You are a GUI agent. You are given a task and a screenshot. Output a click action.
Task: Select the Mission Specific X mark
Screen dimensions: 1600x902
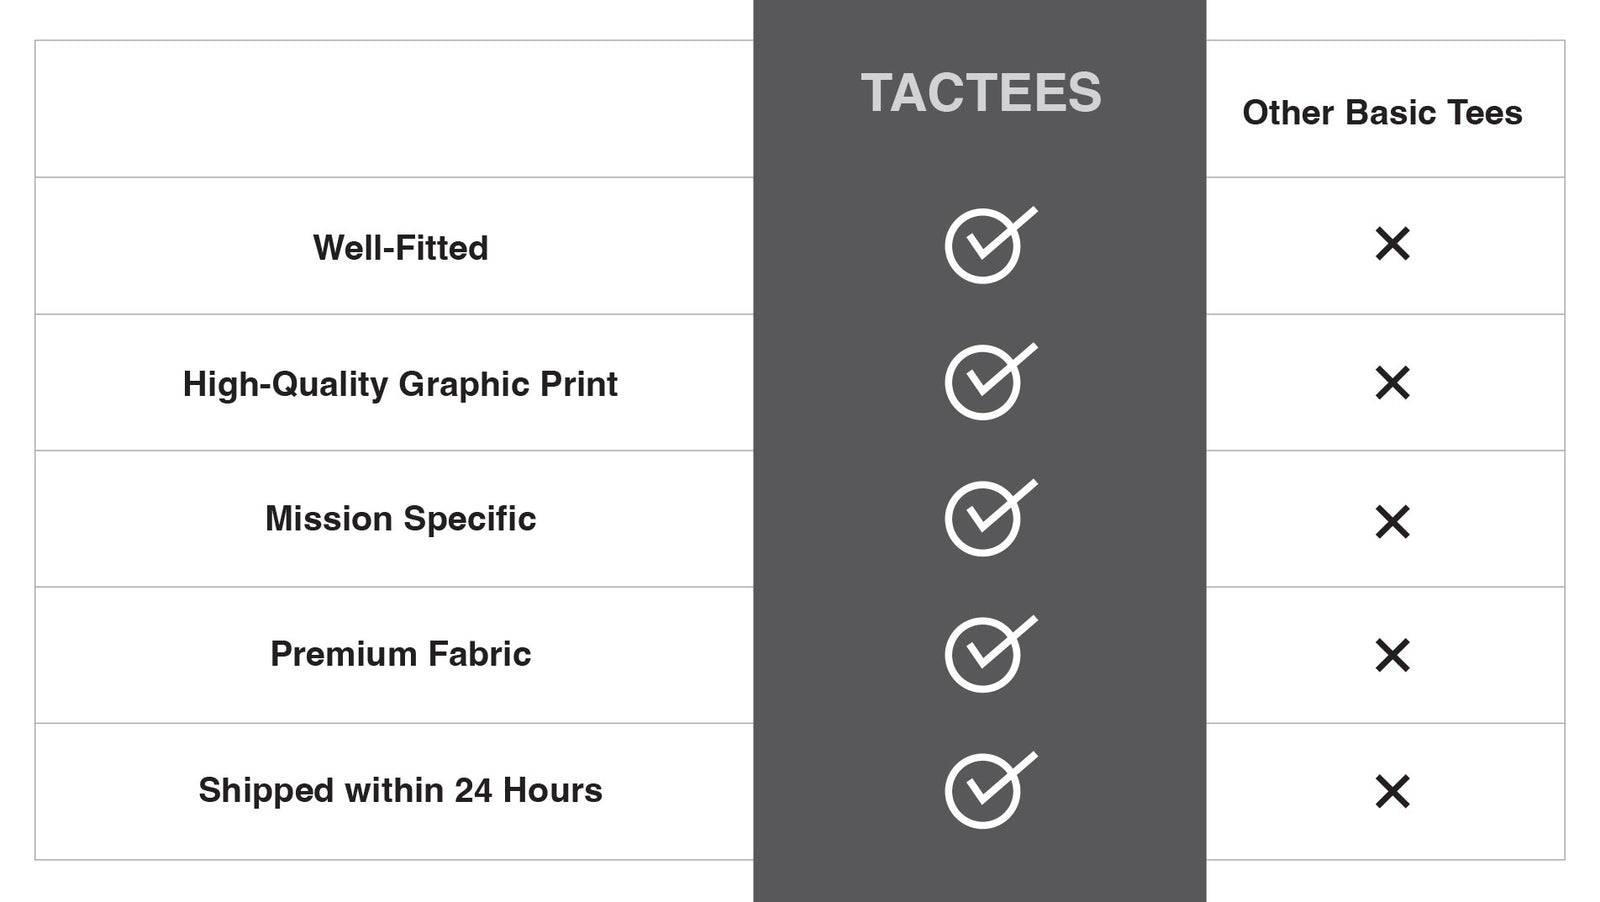1392,521
